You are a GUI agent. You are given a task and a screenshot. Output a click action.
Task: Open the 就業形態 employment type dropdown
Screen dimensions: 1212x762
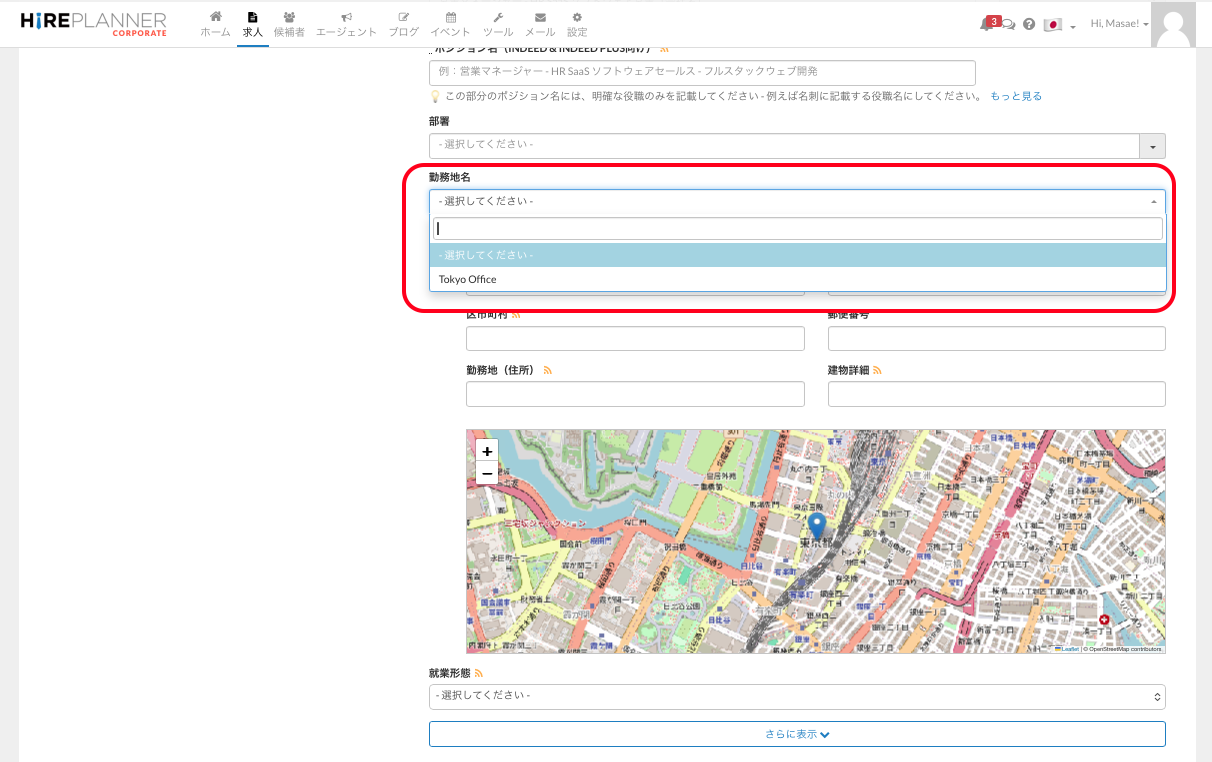coord(797,696)
